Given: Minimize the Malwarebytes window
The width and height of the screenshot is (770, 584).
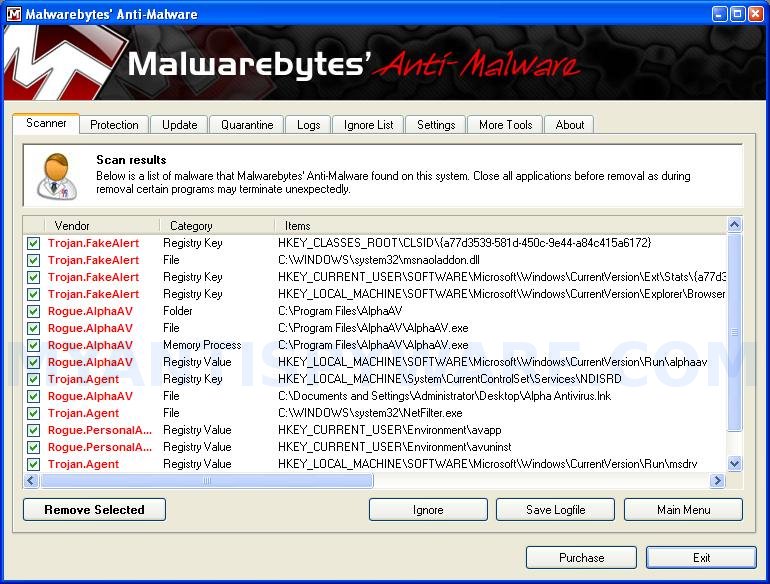Looking at the screenshot, I should [719, 14].
